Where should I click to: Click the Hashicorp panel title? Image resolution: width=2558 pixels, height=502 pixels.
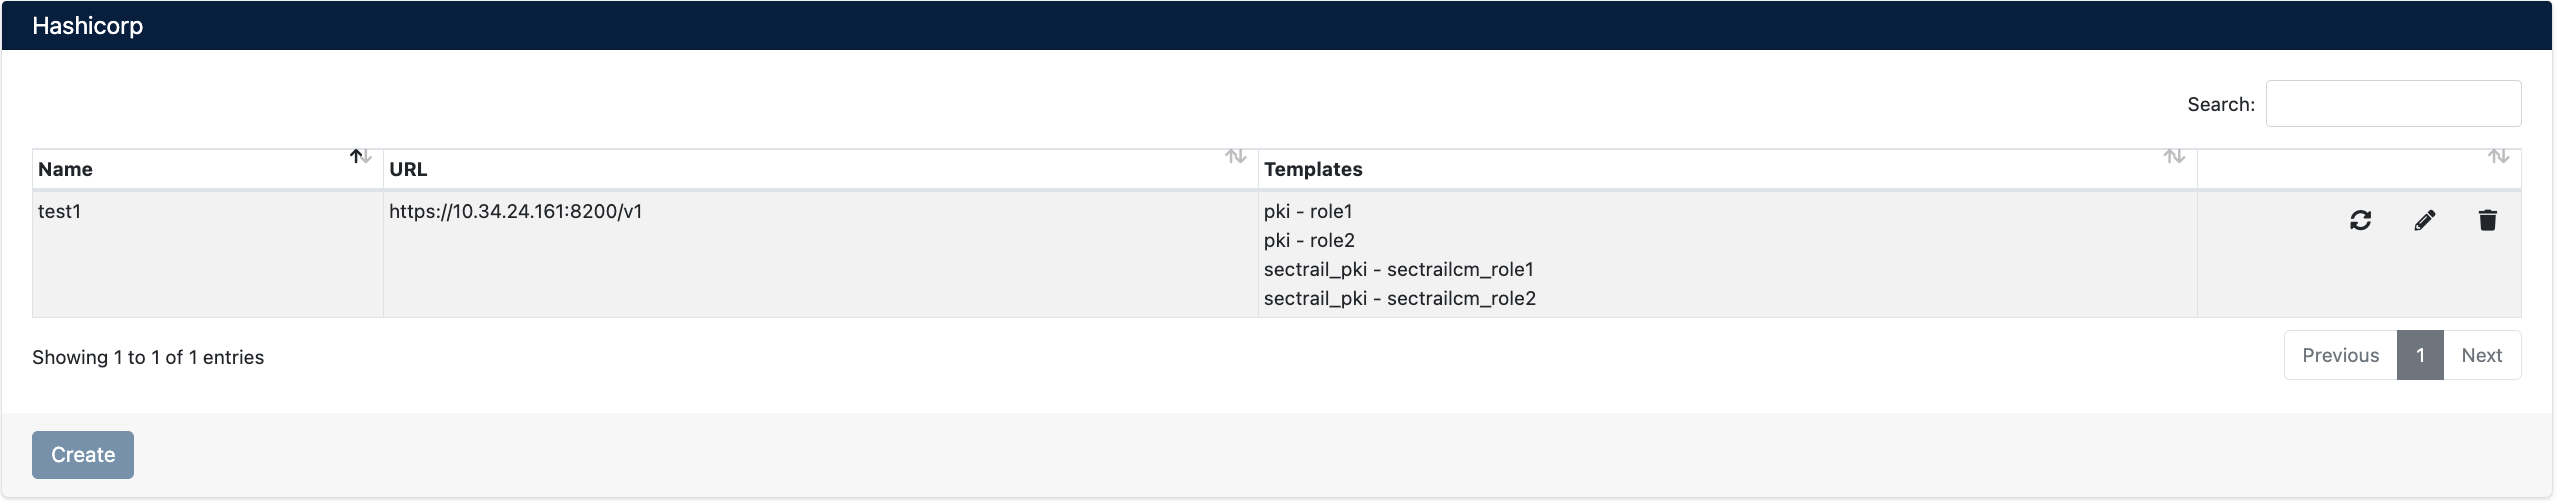(x=88, y=26)
